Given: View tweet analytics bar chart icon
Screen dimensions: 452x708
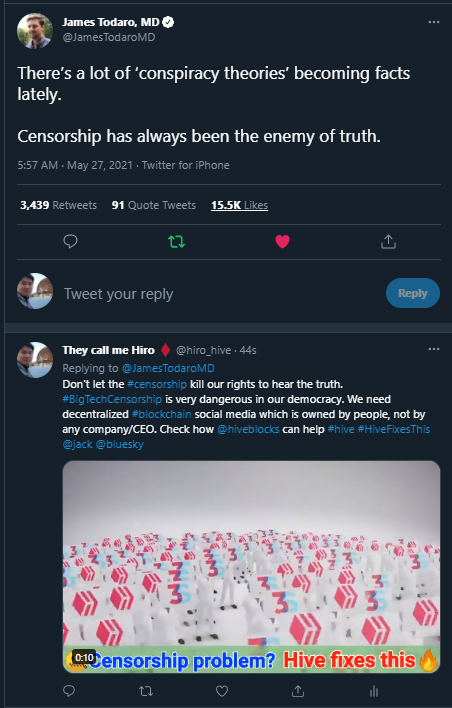Looking at the screenshot, I should click(x=374, y=691).
